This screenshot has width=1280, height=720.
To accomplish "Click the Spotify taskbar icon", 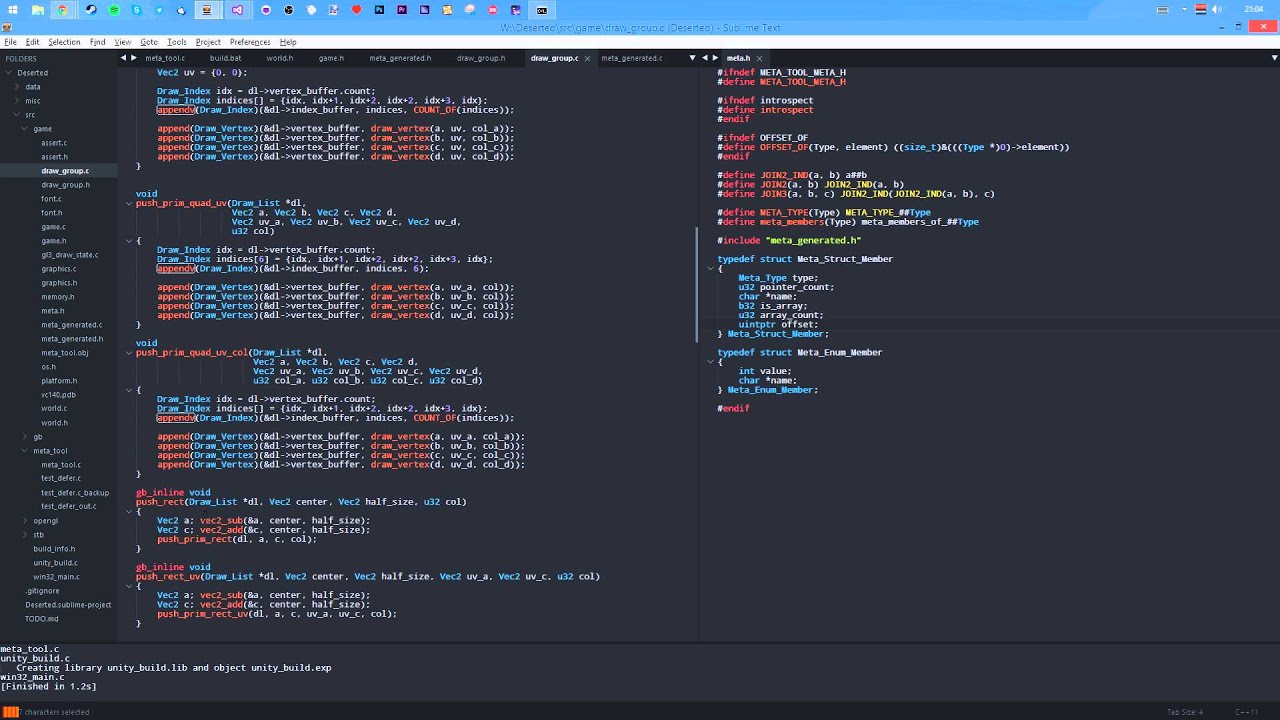I will click(x=113, y=10).
